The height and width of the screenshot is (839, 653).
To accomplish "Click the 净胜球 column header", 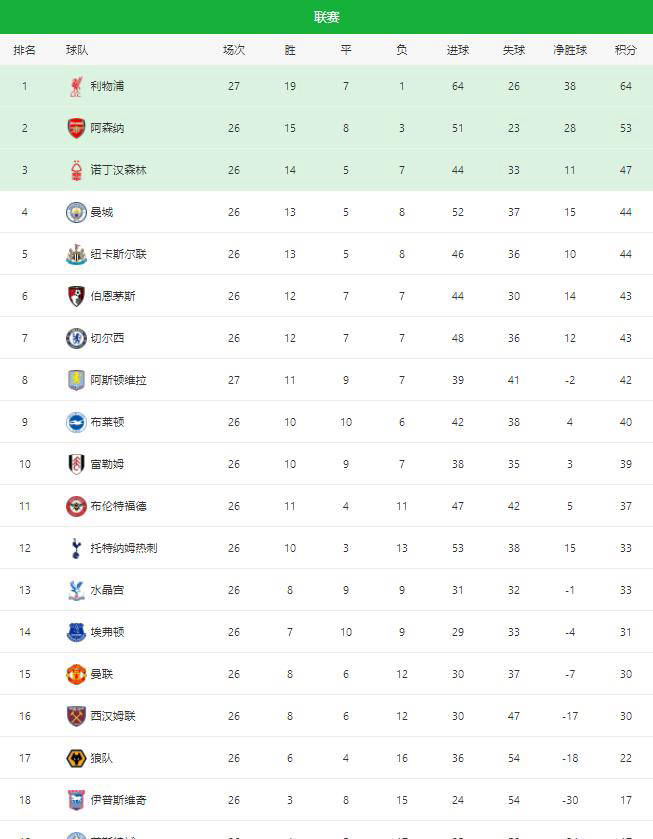I will click(570, 50).
